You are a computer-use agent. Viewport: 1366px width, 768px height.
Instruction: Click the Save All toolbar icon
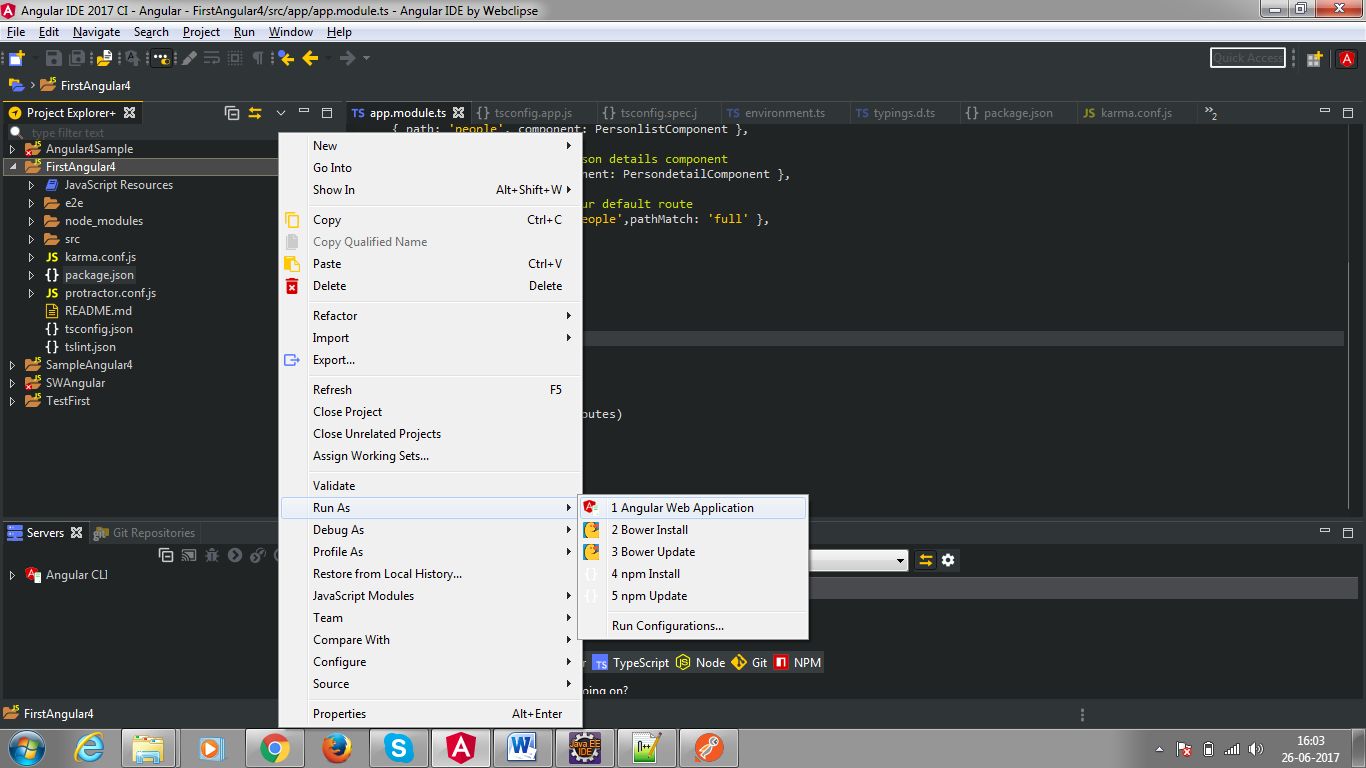(x=77, y=58)
